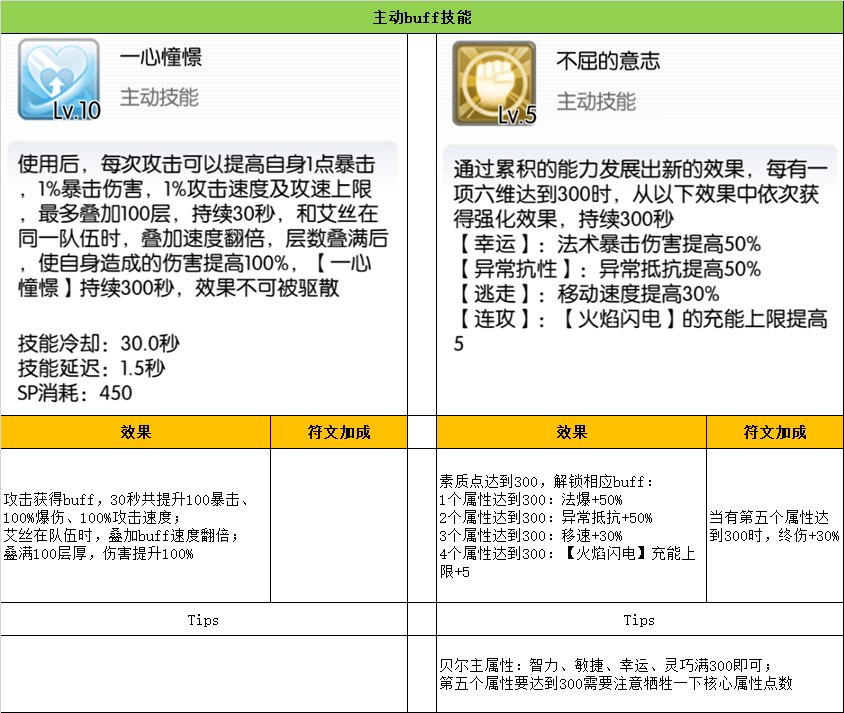
Task: Select the left 符文加成 column header
Action: 339,432
